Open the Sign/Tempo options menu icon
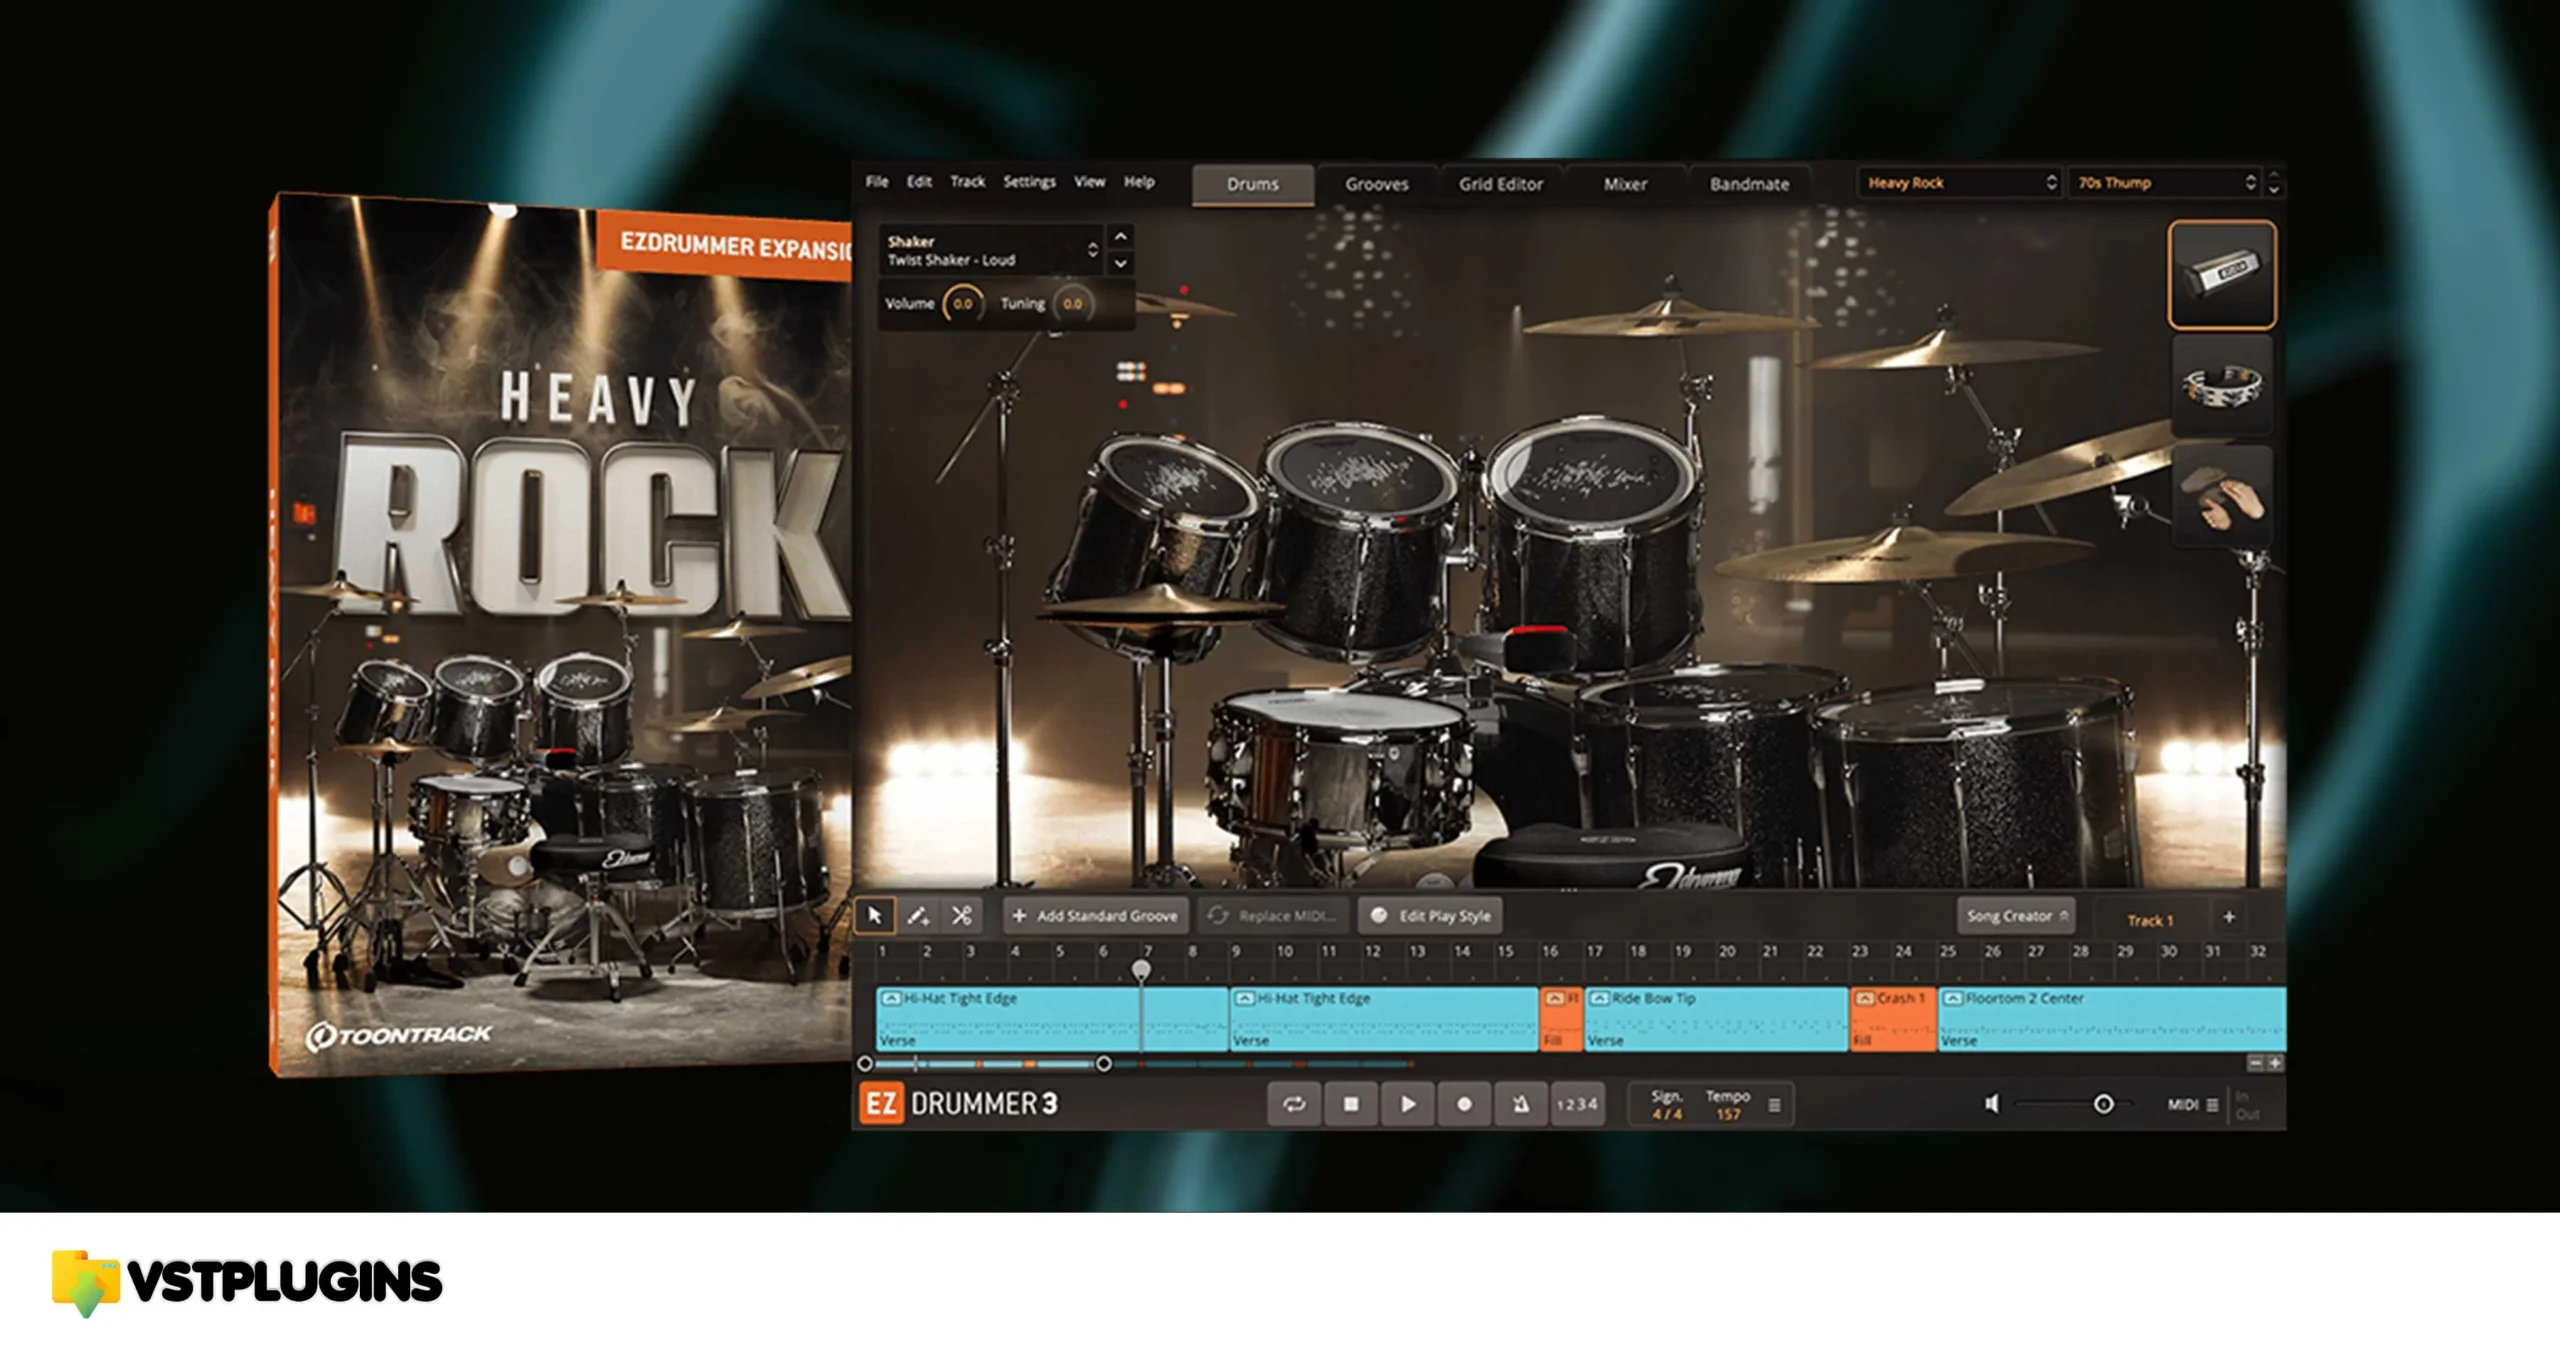Screen dimensions: 2560x1357 pyautogui.click(x=1774, y=1106)
